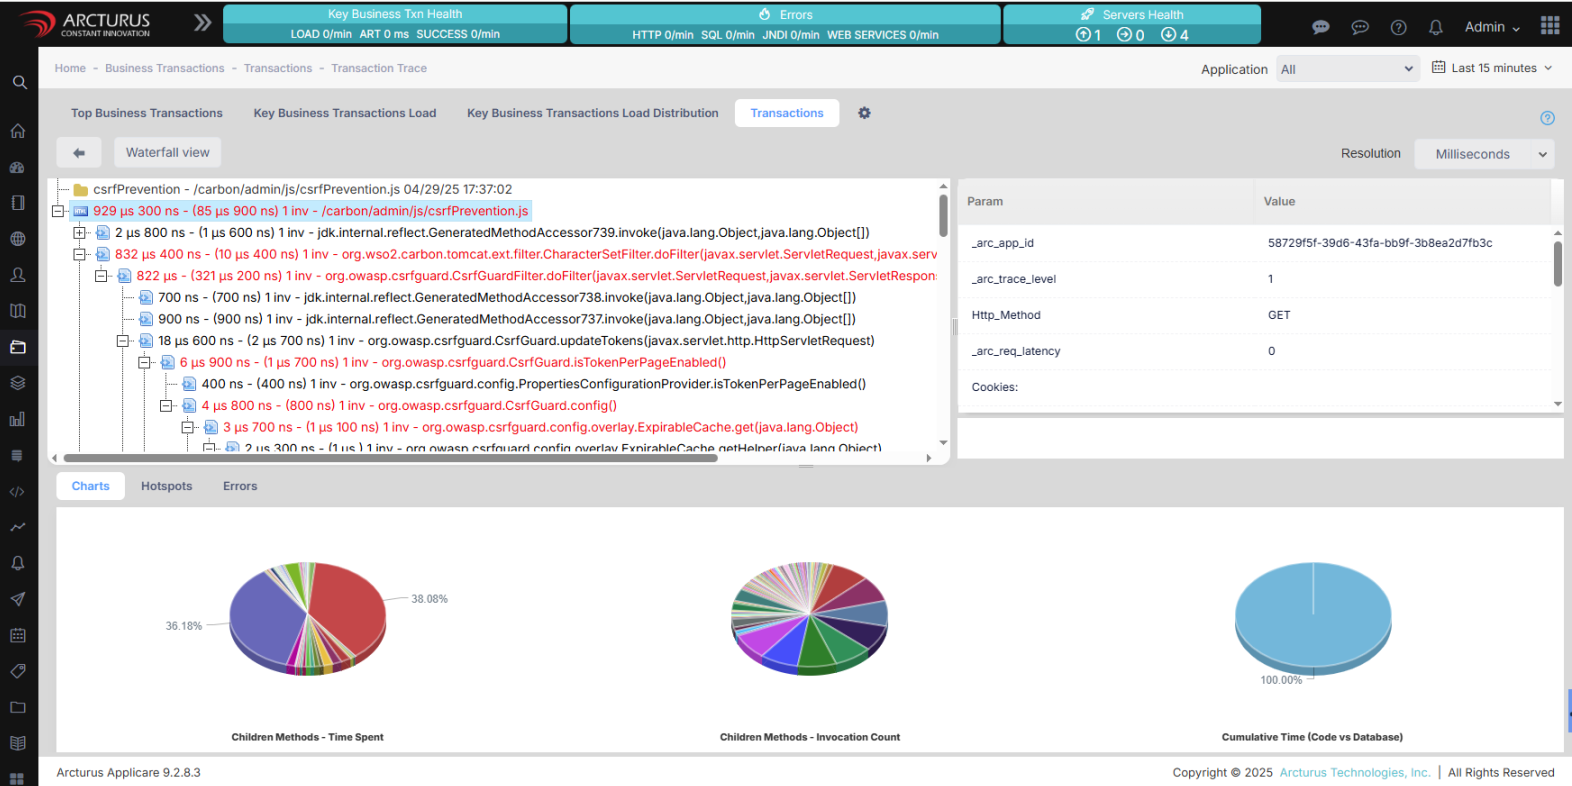Viewport: 1572px width, 786px height.
Task: Open the notebook icon in the sidebar
Action: (x=17, y=203)
